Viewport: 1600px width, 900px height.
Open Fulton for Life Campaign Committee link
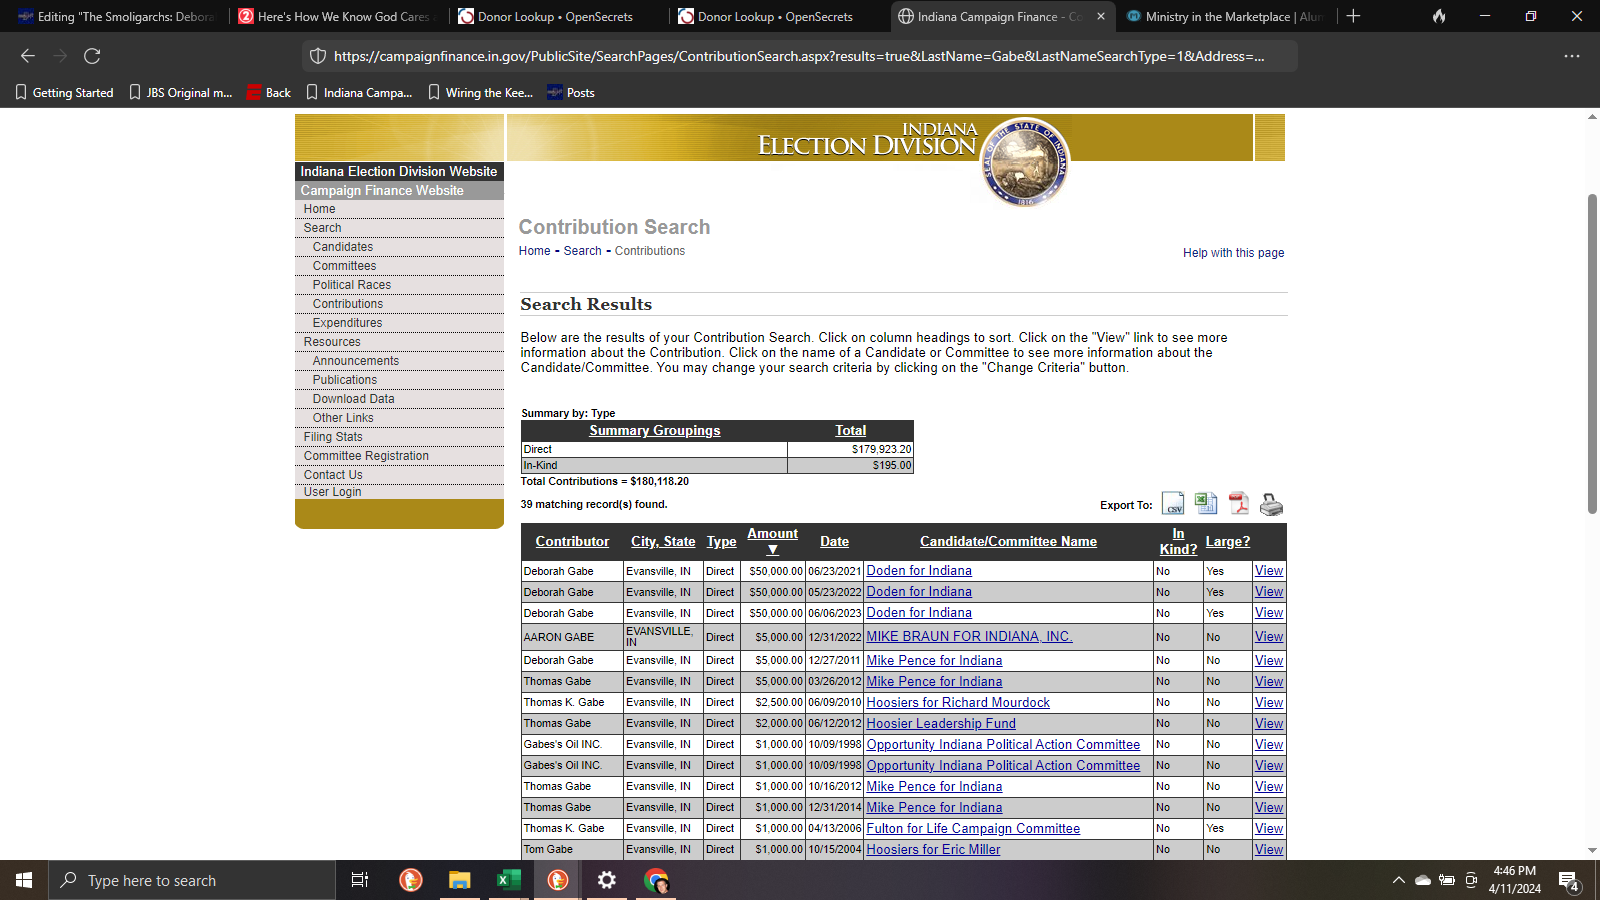click(x=973, y=829)
